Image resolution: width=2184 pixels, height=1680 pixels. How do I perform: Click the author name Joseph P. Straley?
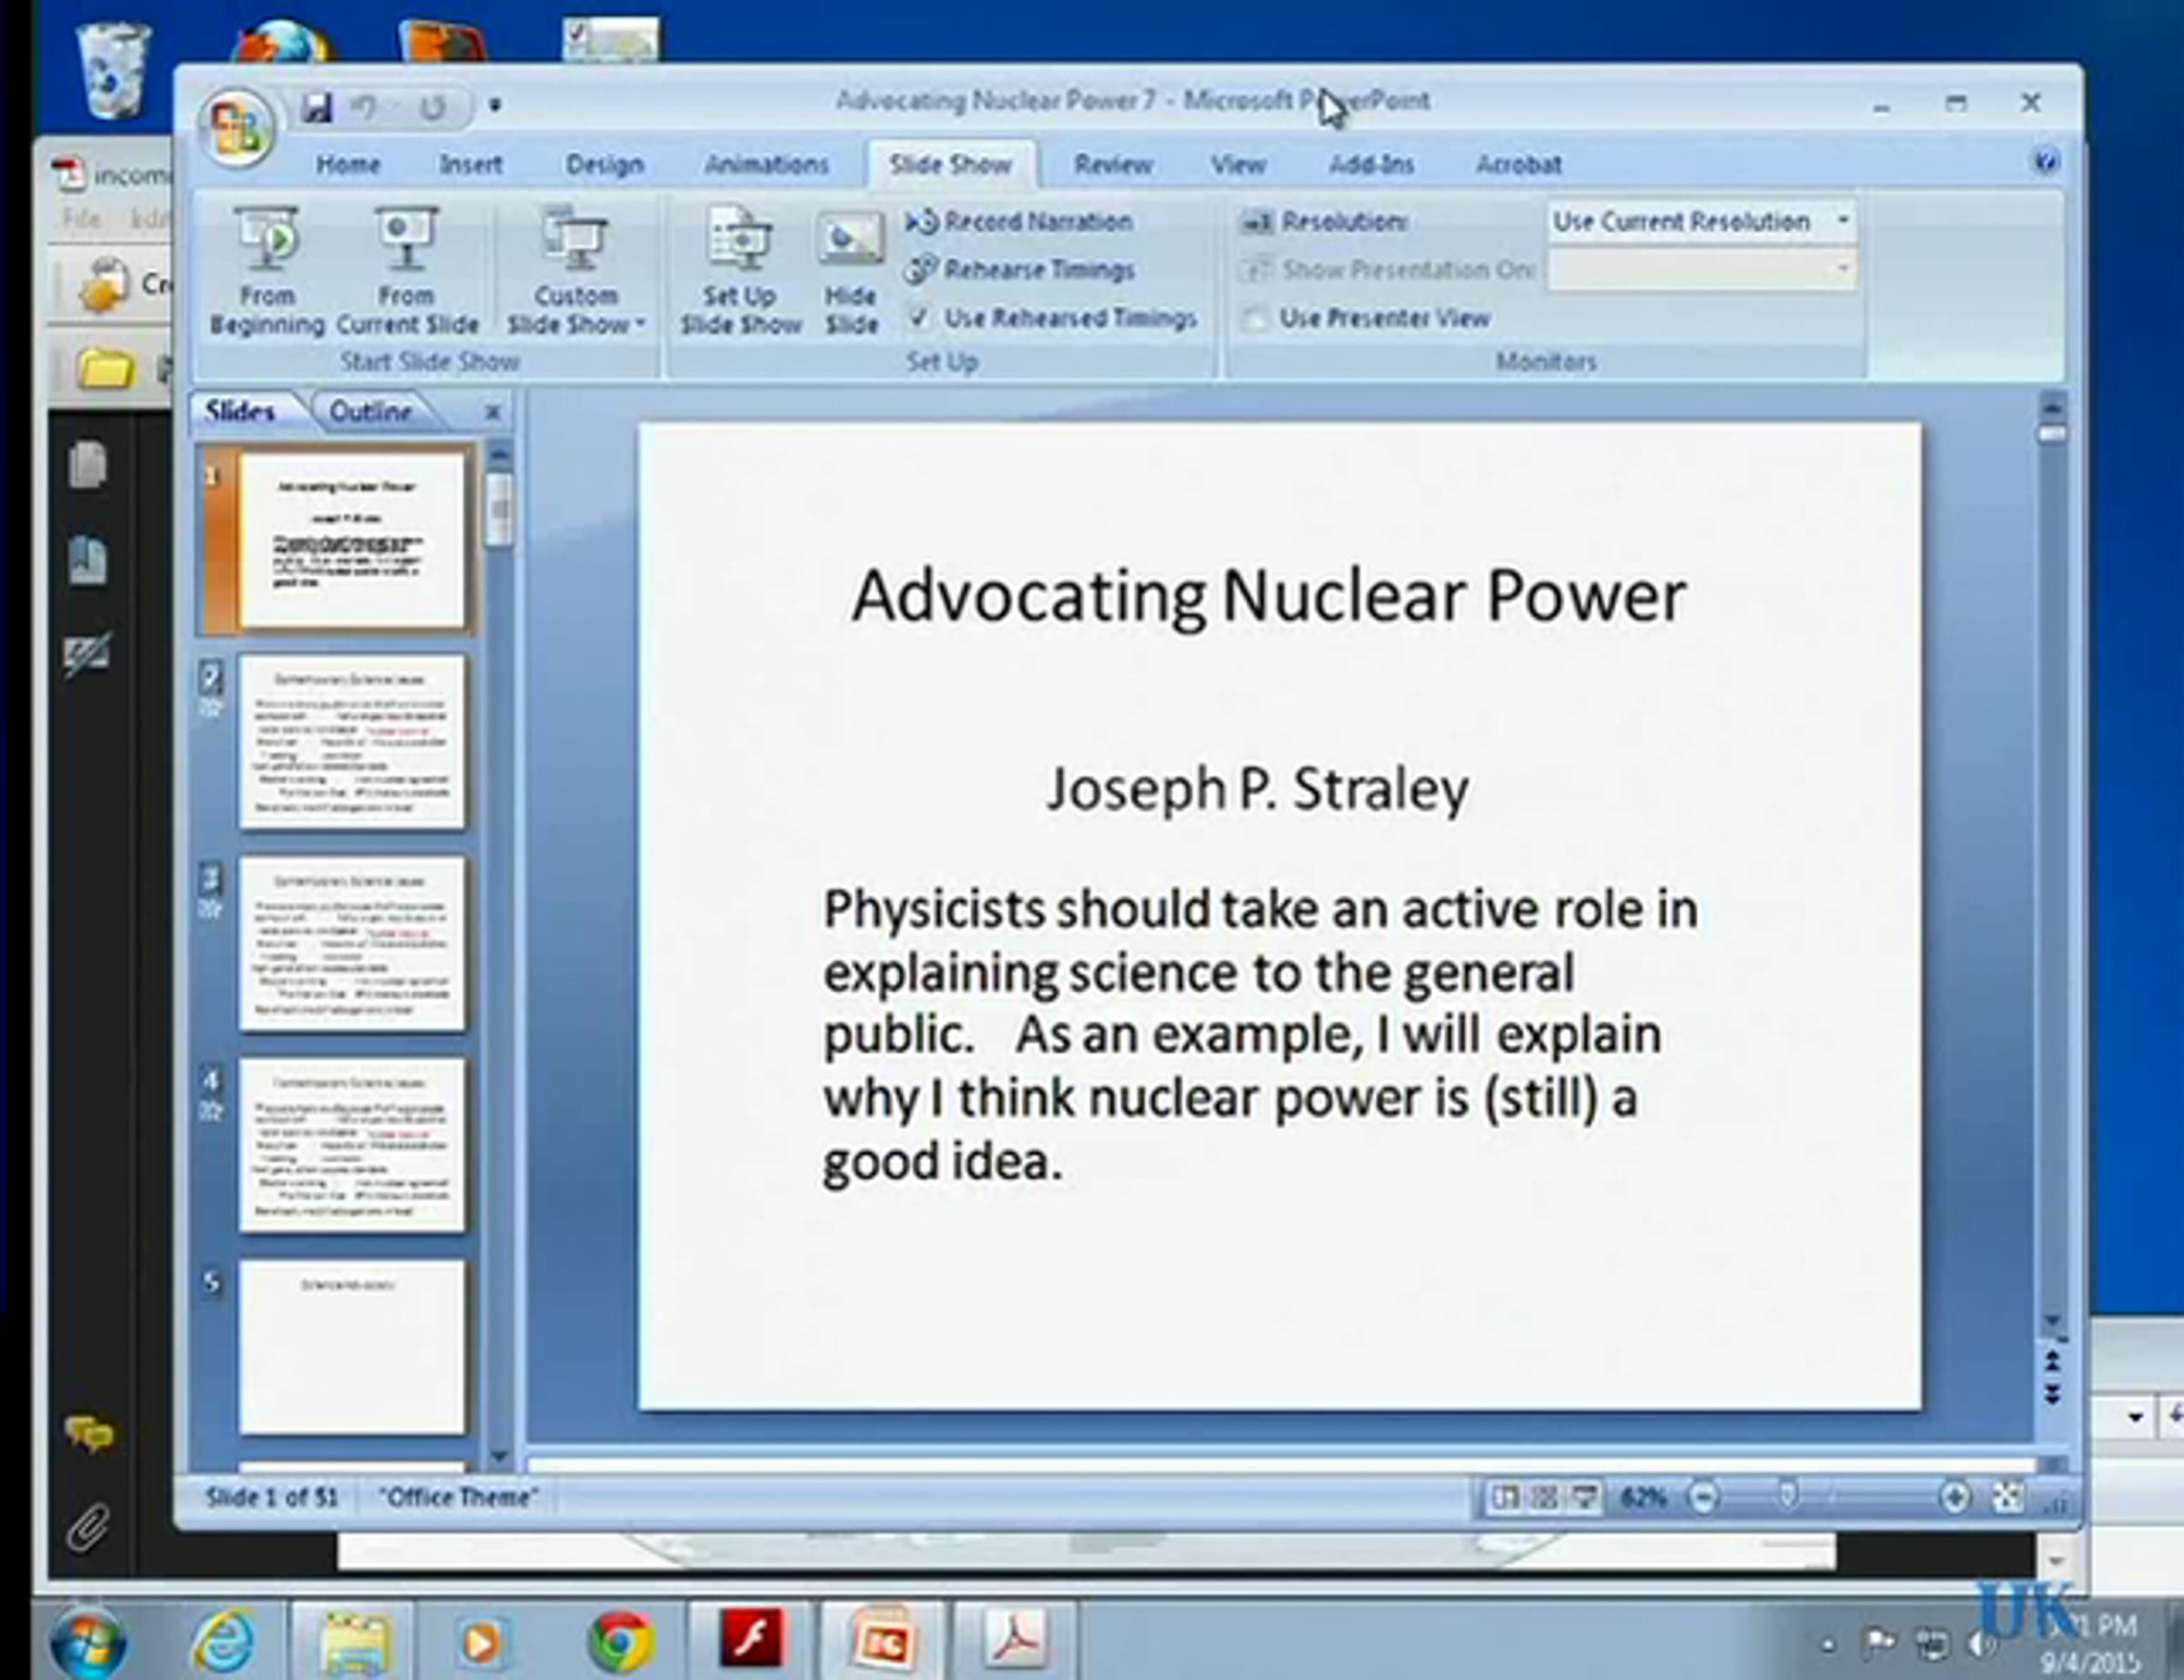[x=1257, y=789]
